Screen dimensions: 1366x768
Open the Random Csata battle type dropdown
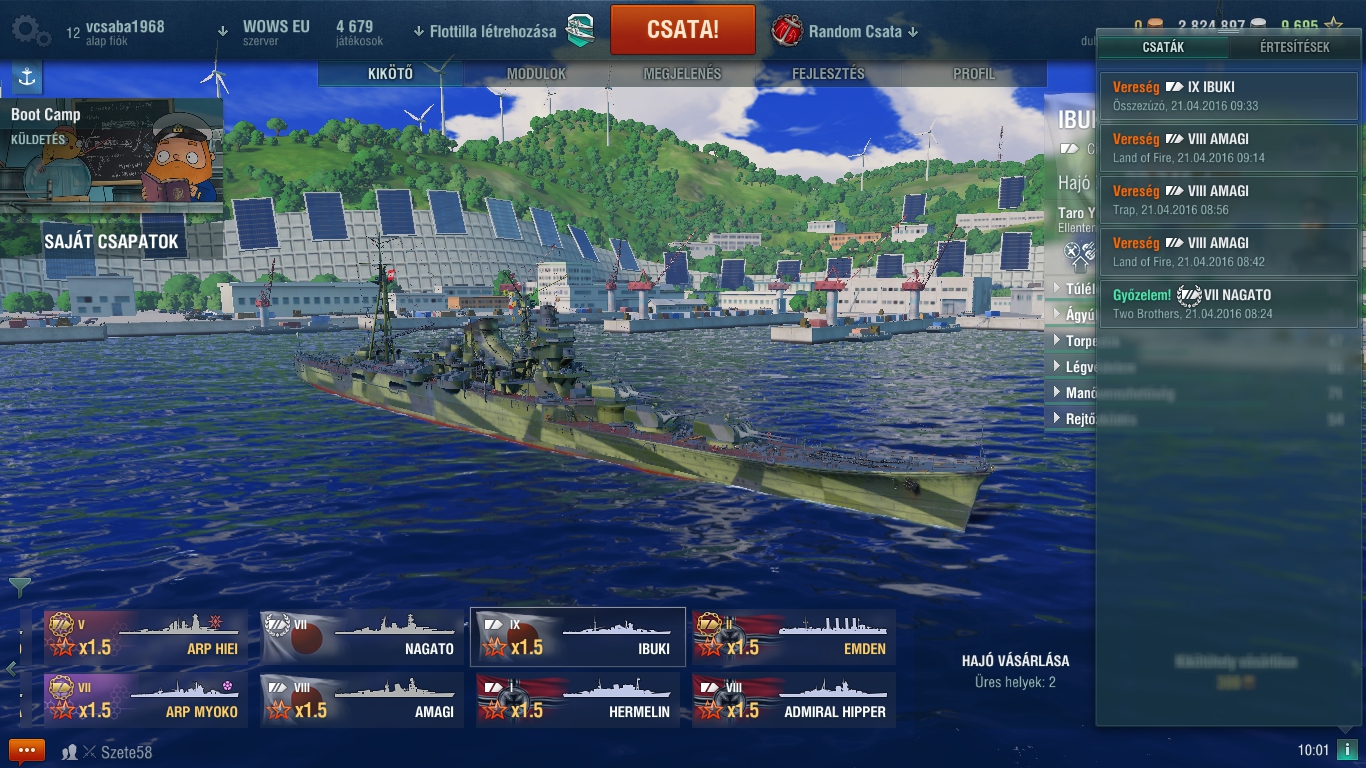click(x=862, y=31)
